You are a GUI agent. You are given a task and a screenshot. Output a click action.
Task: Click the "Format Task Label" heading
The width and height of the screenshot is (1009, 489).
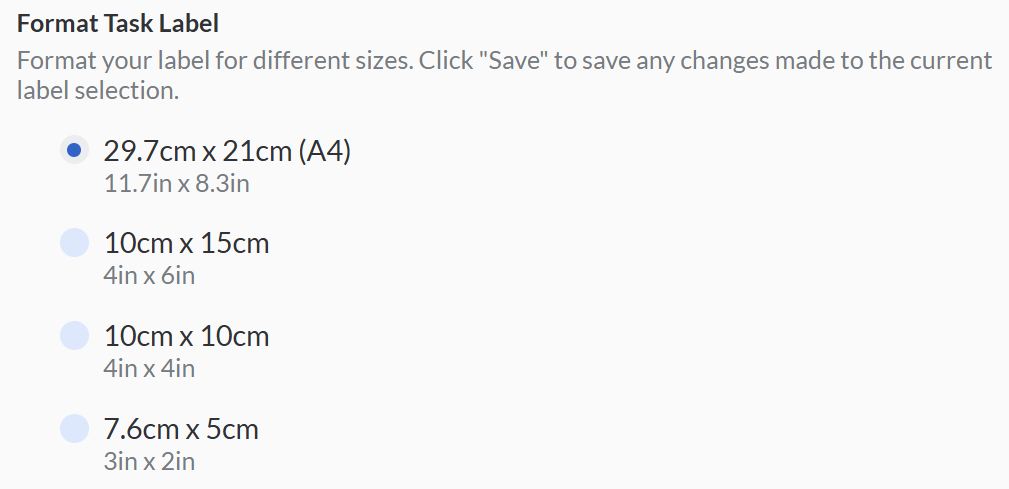click(118, 23)
